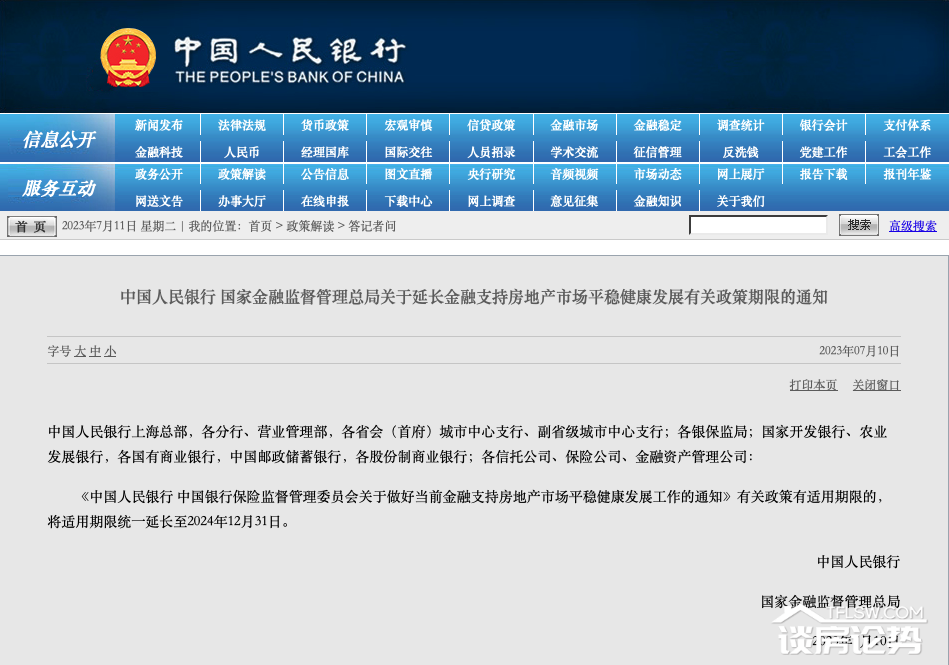Go to 图文直播
The width and height of the screenshot is (949, 665).
point(408,174)
